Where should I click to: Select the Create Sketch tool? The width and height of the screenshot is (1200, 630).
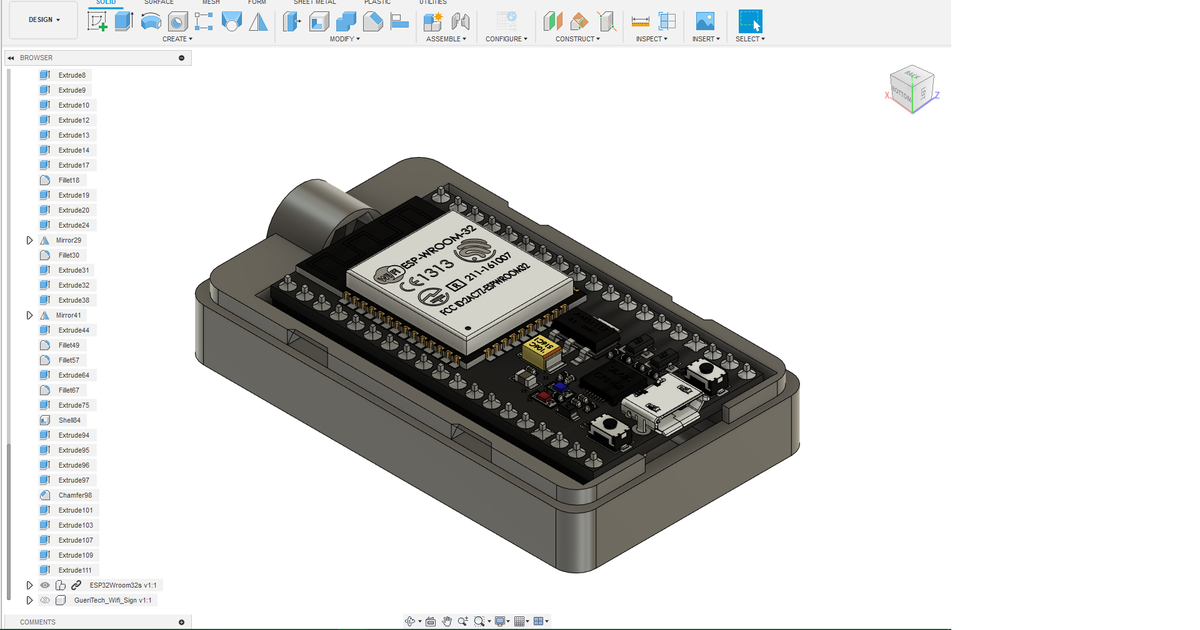tap(99, 21)
